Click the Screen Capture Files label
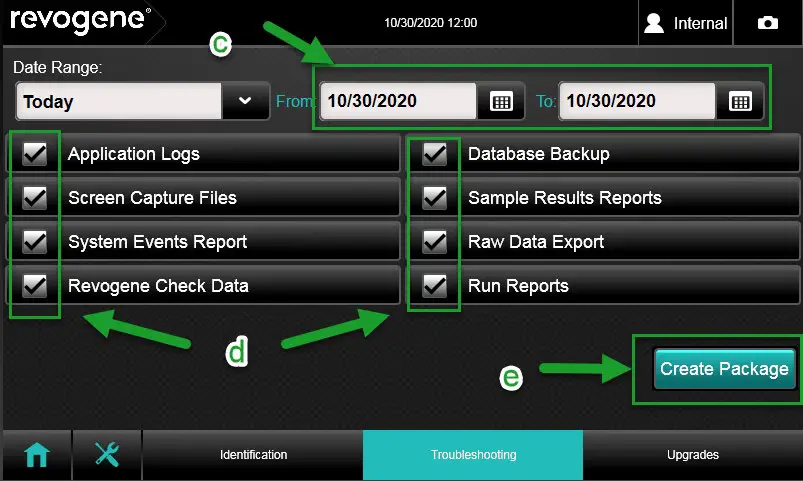This screenshot has height=481, width=803. click(x=152, y=198)
